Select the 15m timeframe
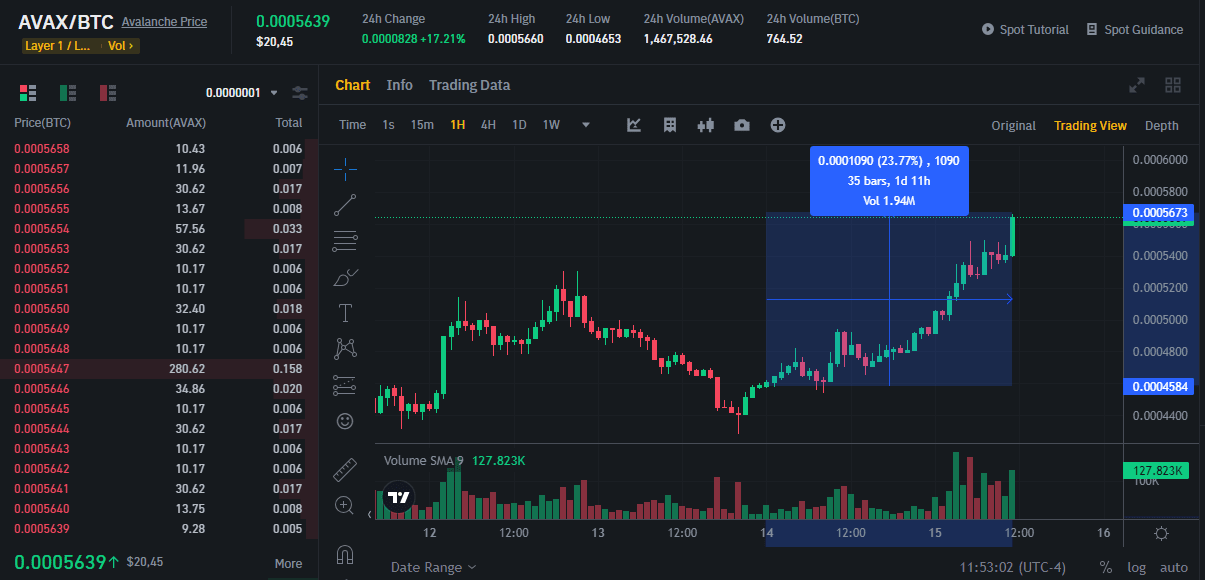This screenshot has width=1205, height=580. pyautogui.click(x=421, y=124)
